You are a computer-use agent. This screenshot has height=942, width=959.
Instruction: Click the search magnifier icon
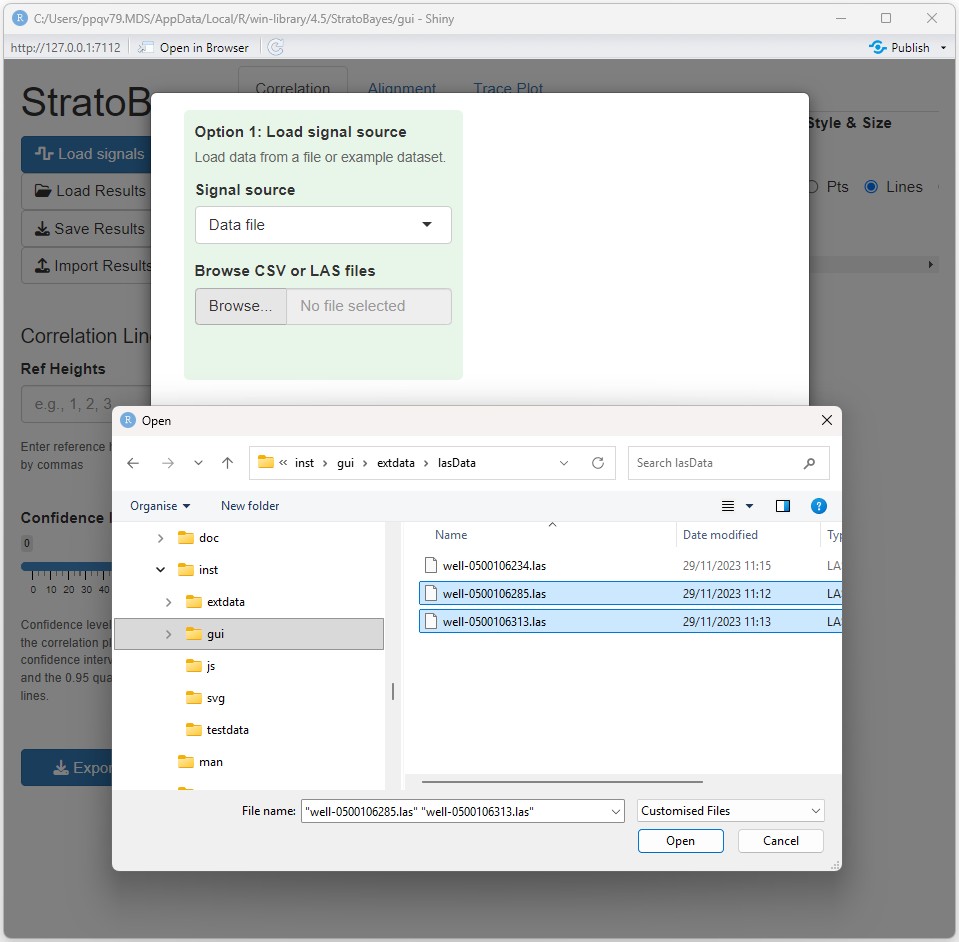point(809,463)
